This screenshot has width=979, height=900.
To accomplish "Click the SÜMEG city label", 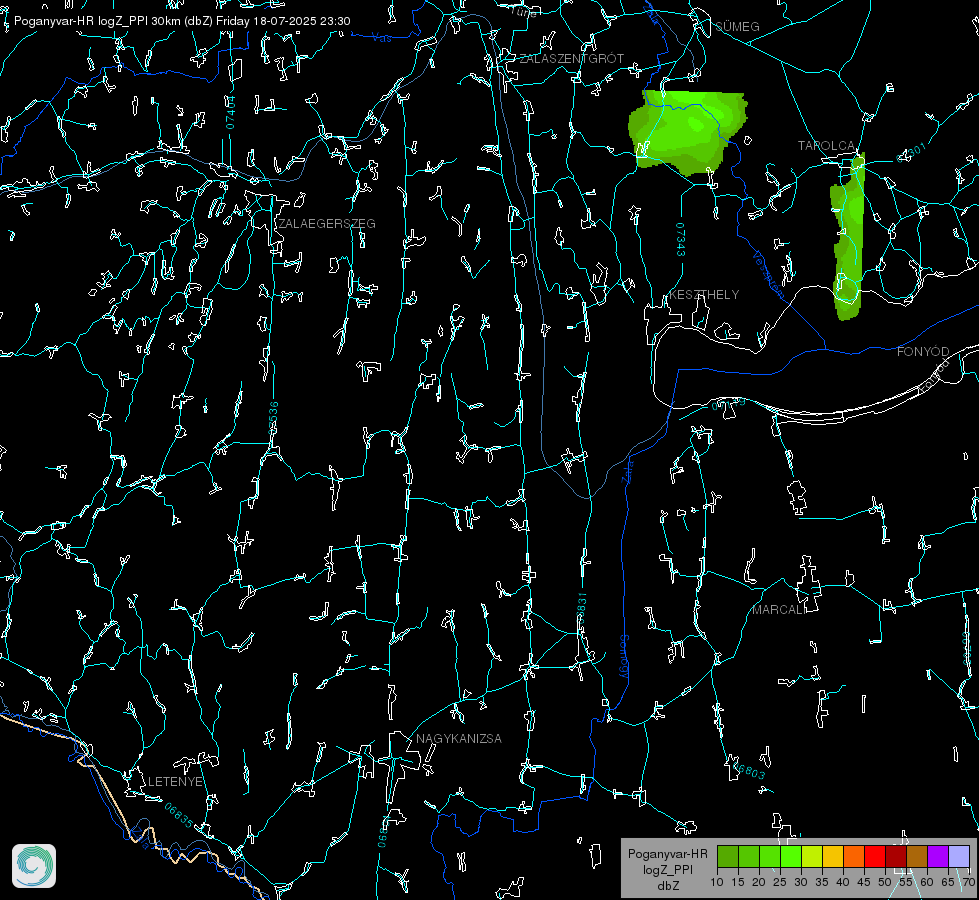I will click(737, 27).
